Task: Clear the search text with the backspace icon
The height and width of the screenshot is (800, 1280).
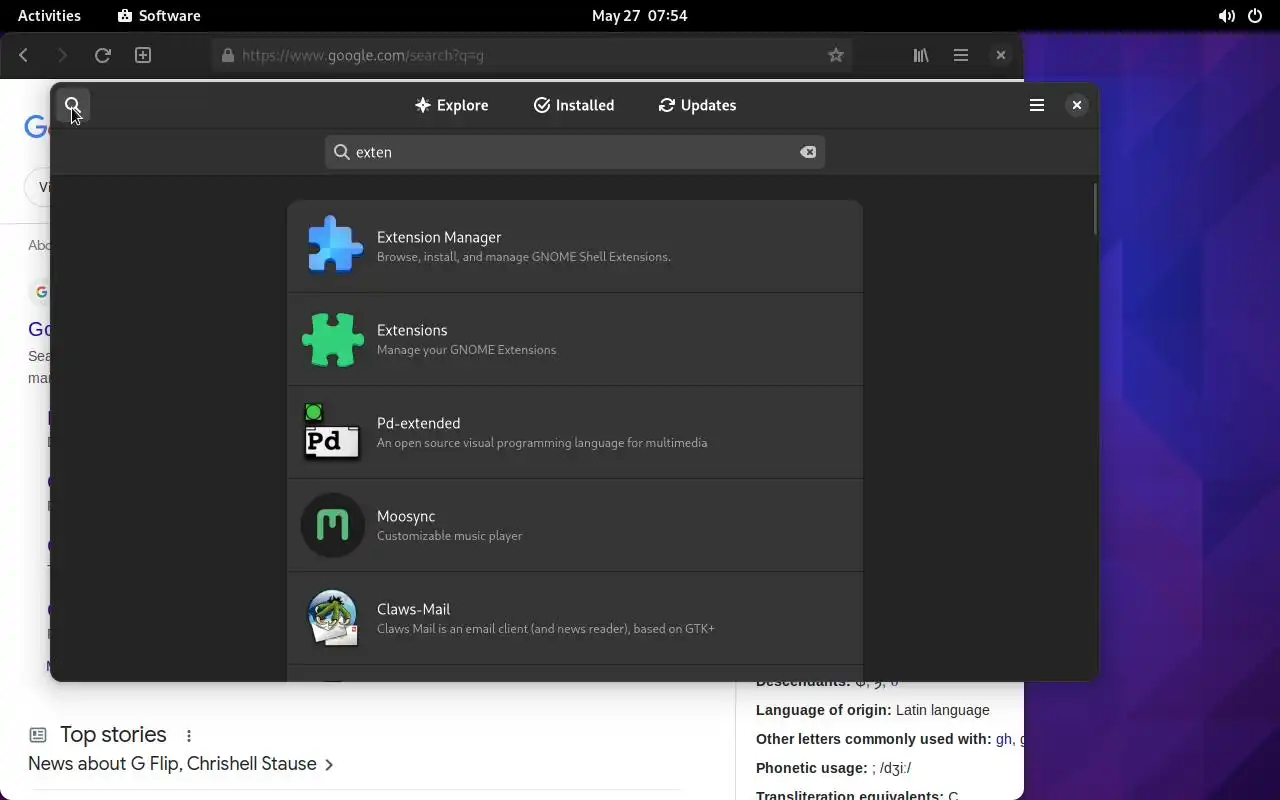Action: 808,152
